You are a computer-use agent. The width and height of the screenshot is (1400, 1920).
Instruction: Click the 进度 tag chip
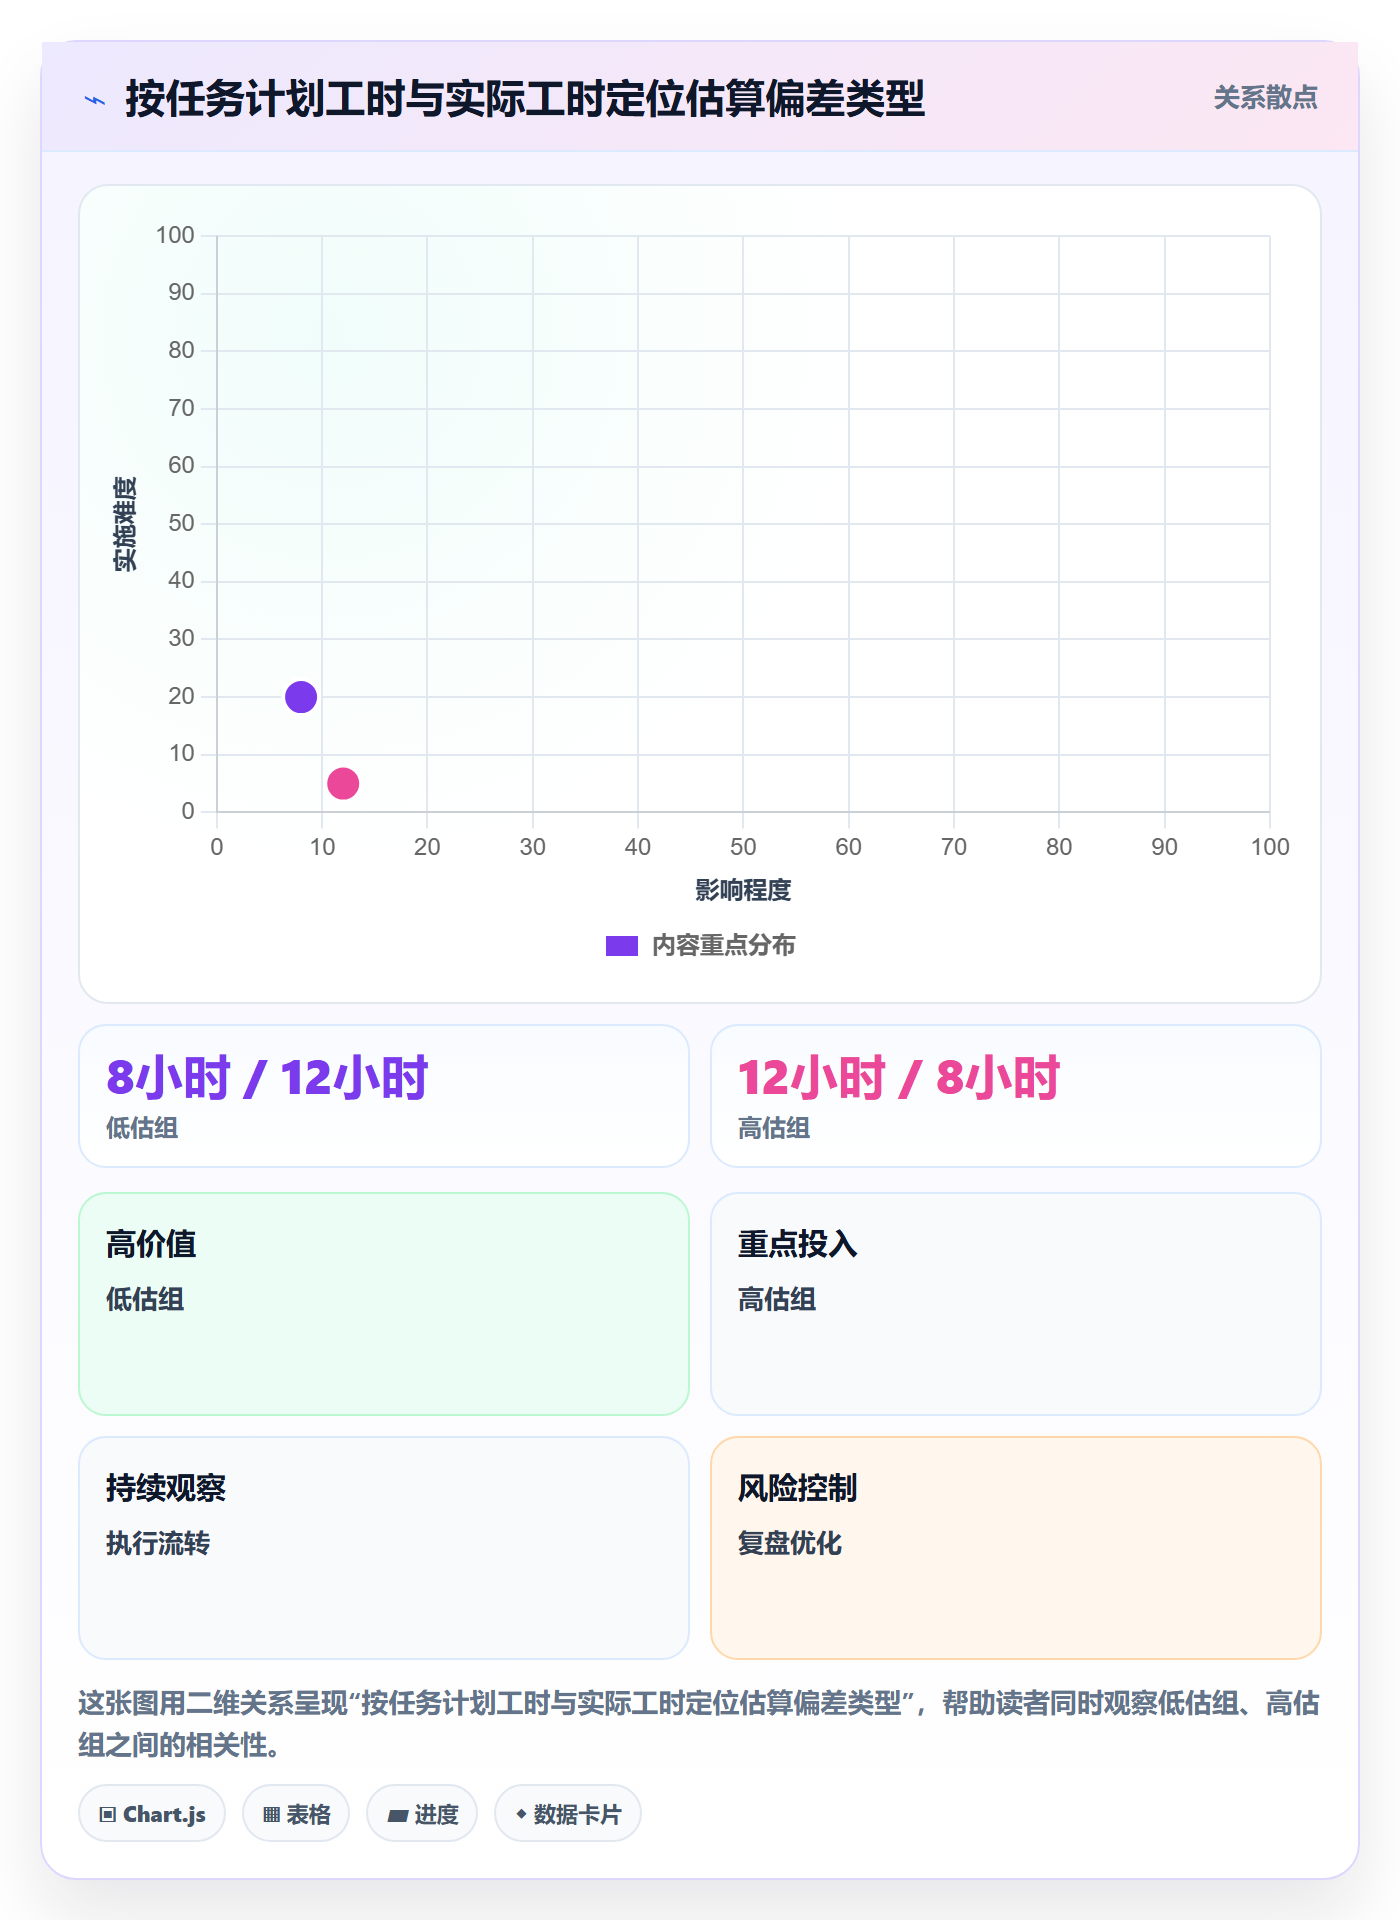[x=422, y=1813]
